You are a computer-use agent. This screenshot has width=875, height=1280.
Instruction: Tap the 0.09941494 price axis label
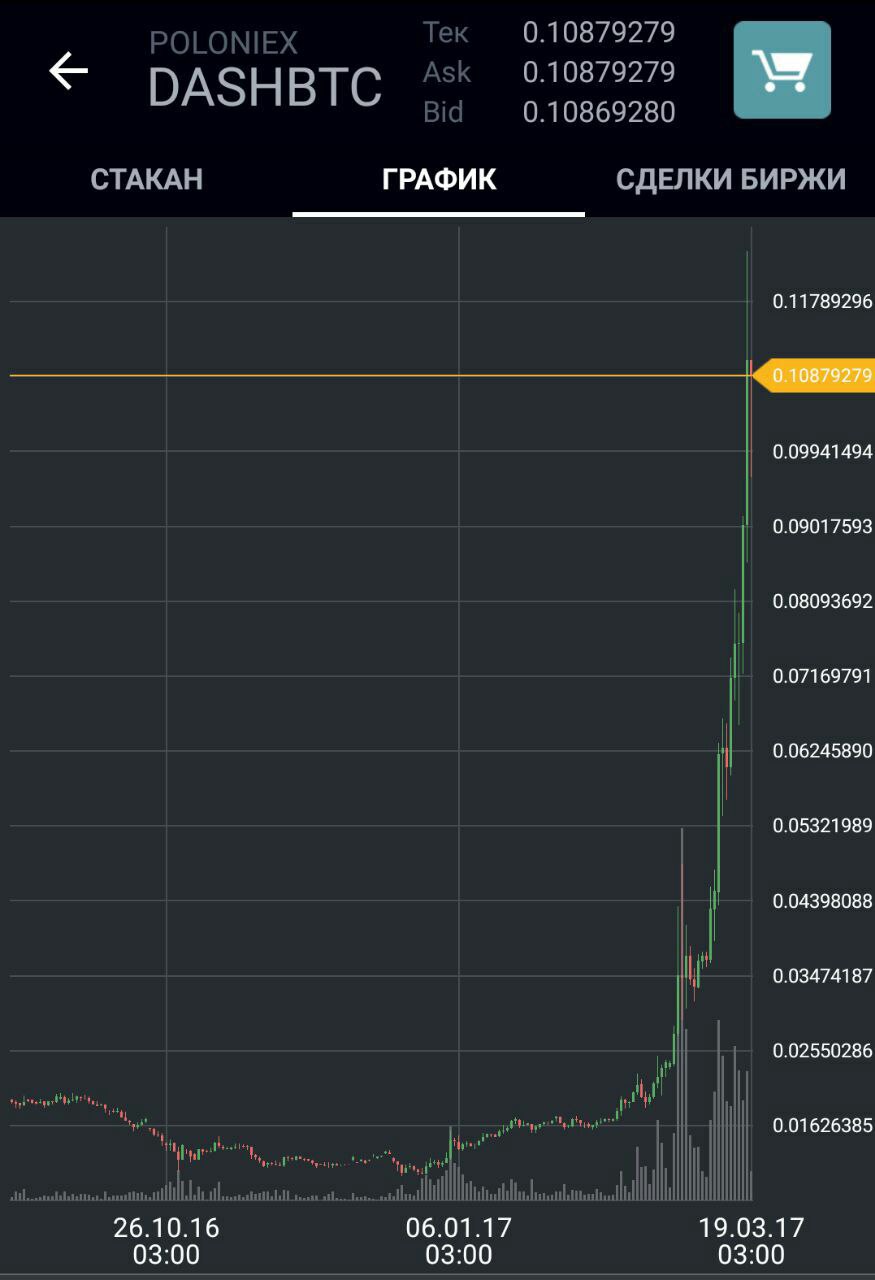coord(823,451)
